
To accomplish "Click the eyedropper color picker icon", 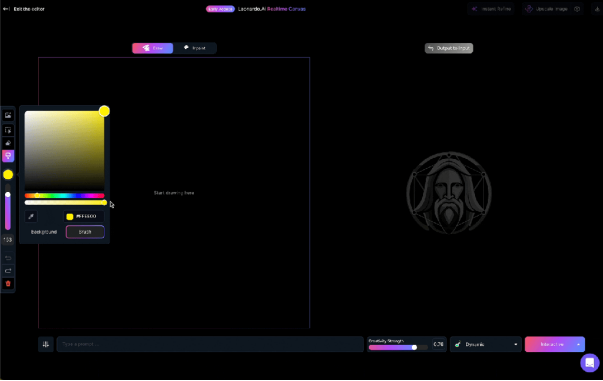I will tap(31, 216).
